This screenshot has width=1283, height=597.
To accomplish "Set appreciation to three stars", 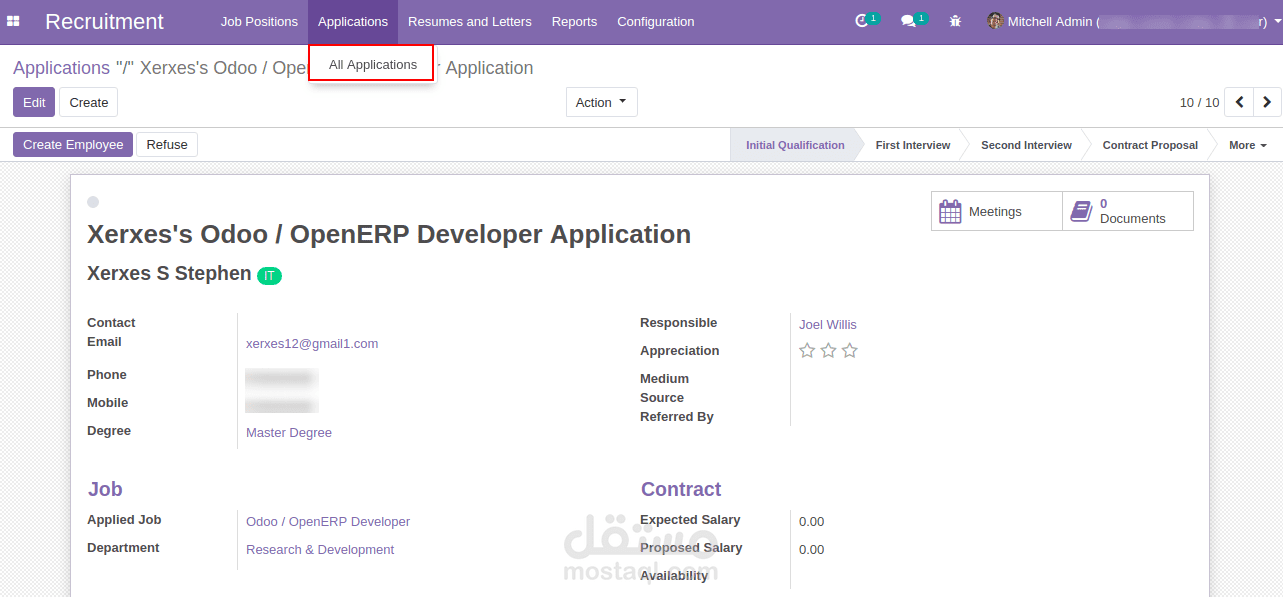I will (x=849, y=351).
